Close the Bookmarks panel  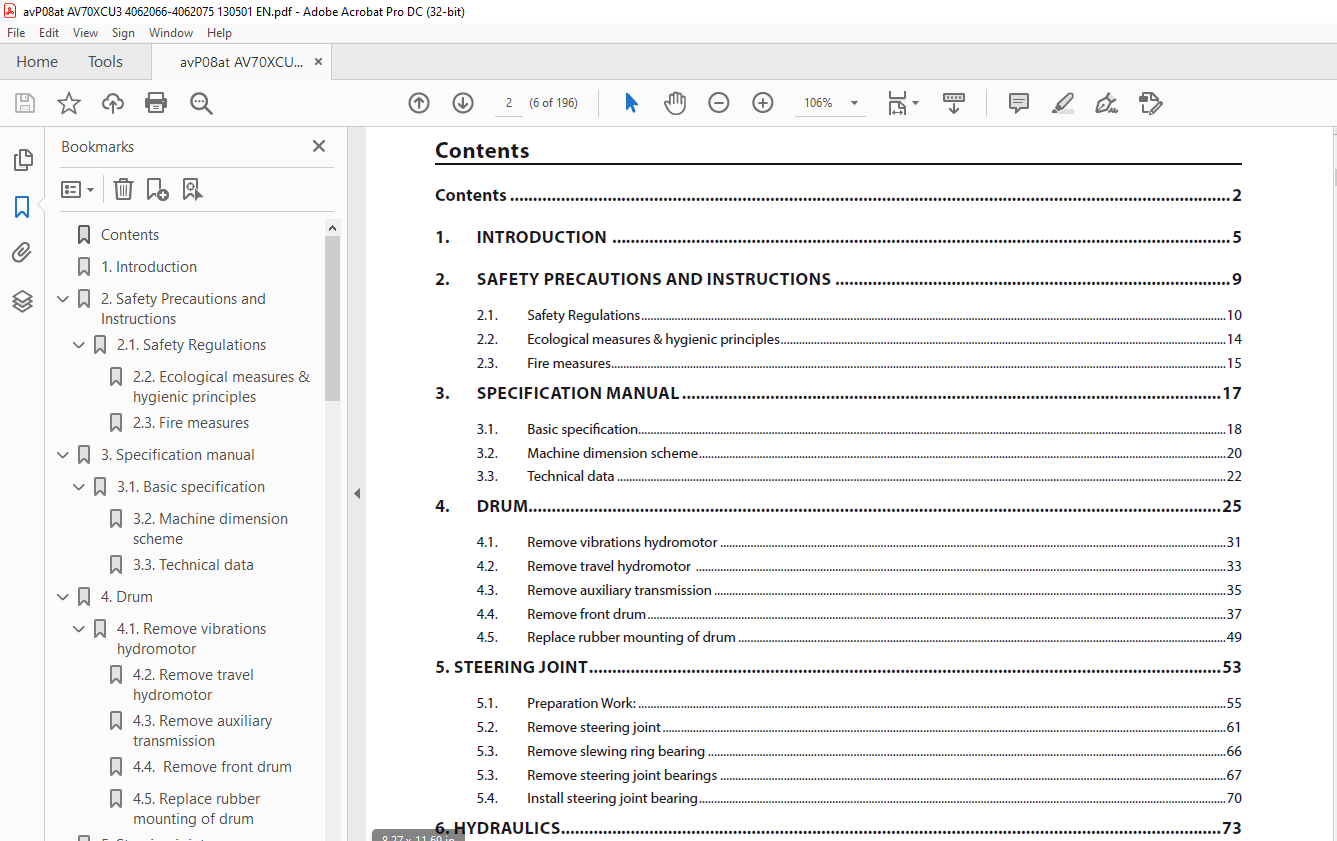pyautogui.click(x=319, y=146)
